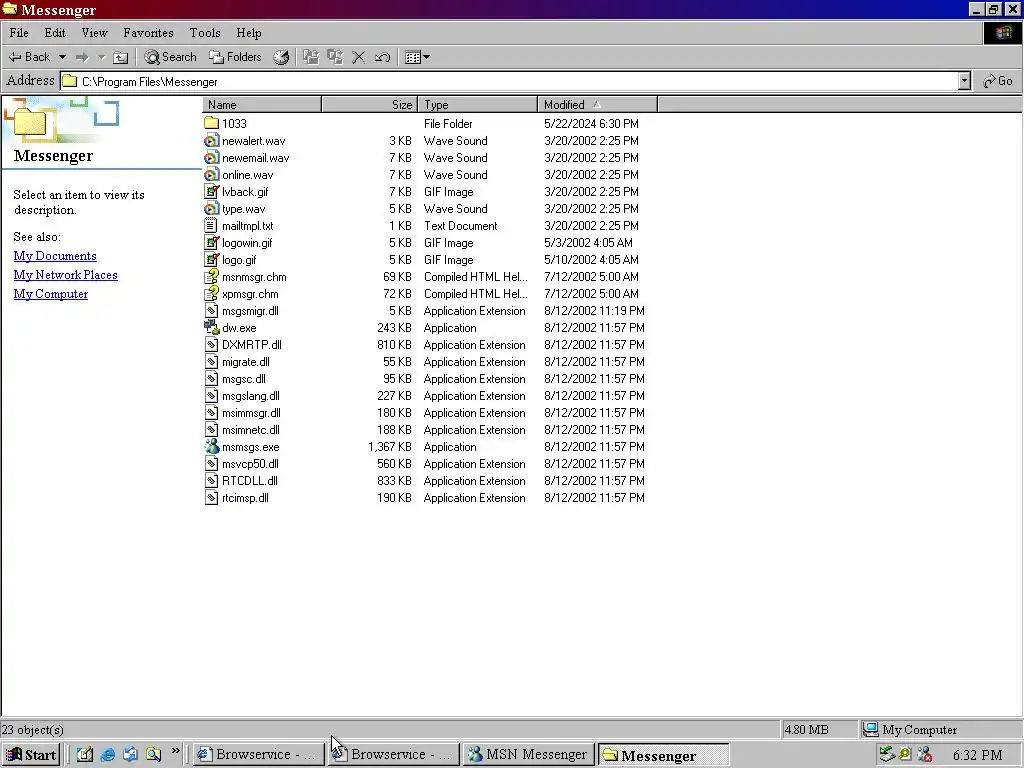Expand the Quick Launch overflow chevron

(175, 752)
